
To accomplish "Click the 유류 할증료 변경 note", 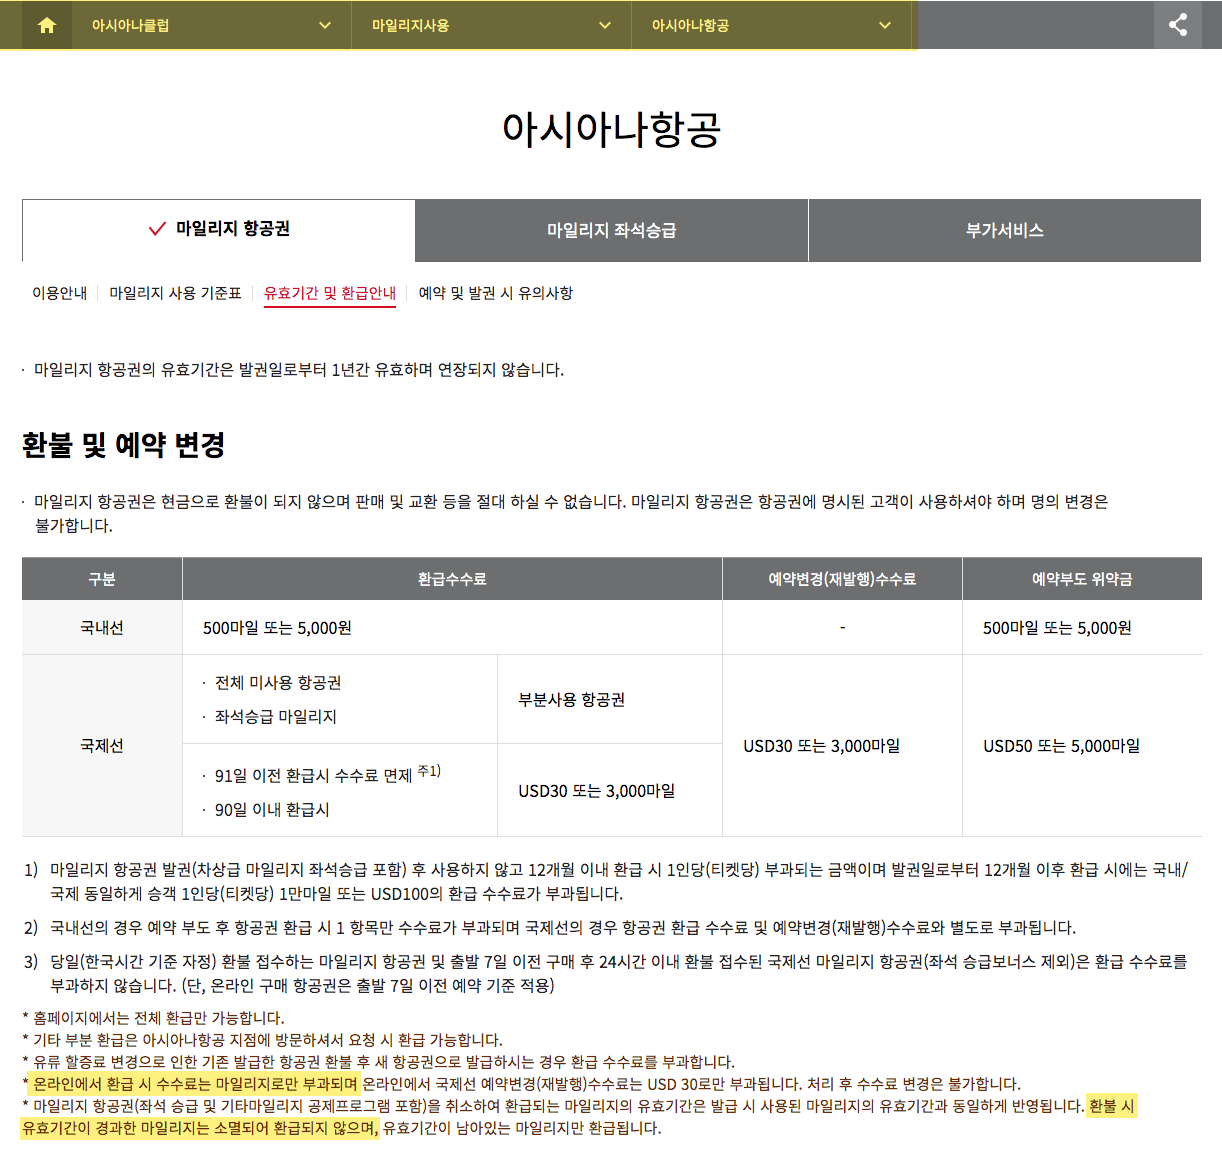I will tap(378, 1062).
